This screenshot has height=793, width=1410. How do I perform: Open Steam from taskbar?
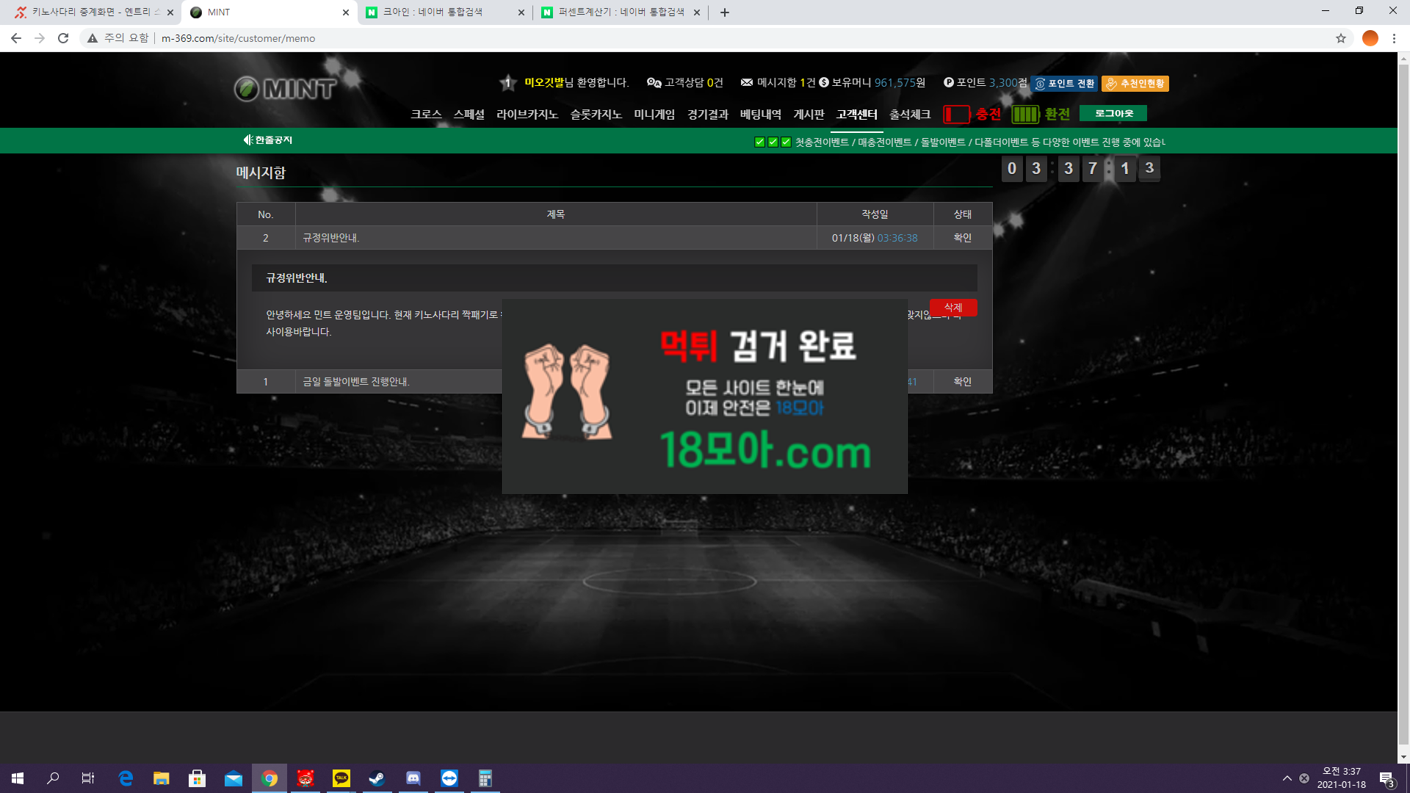pos(377,778)
